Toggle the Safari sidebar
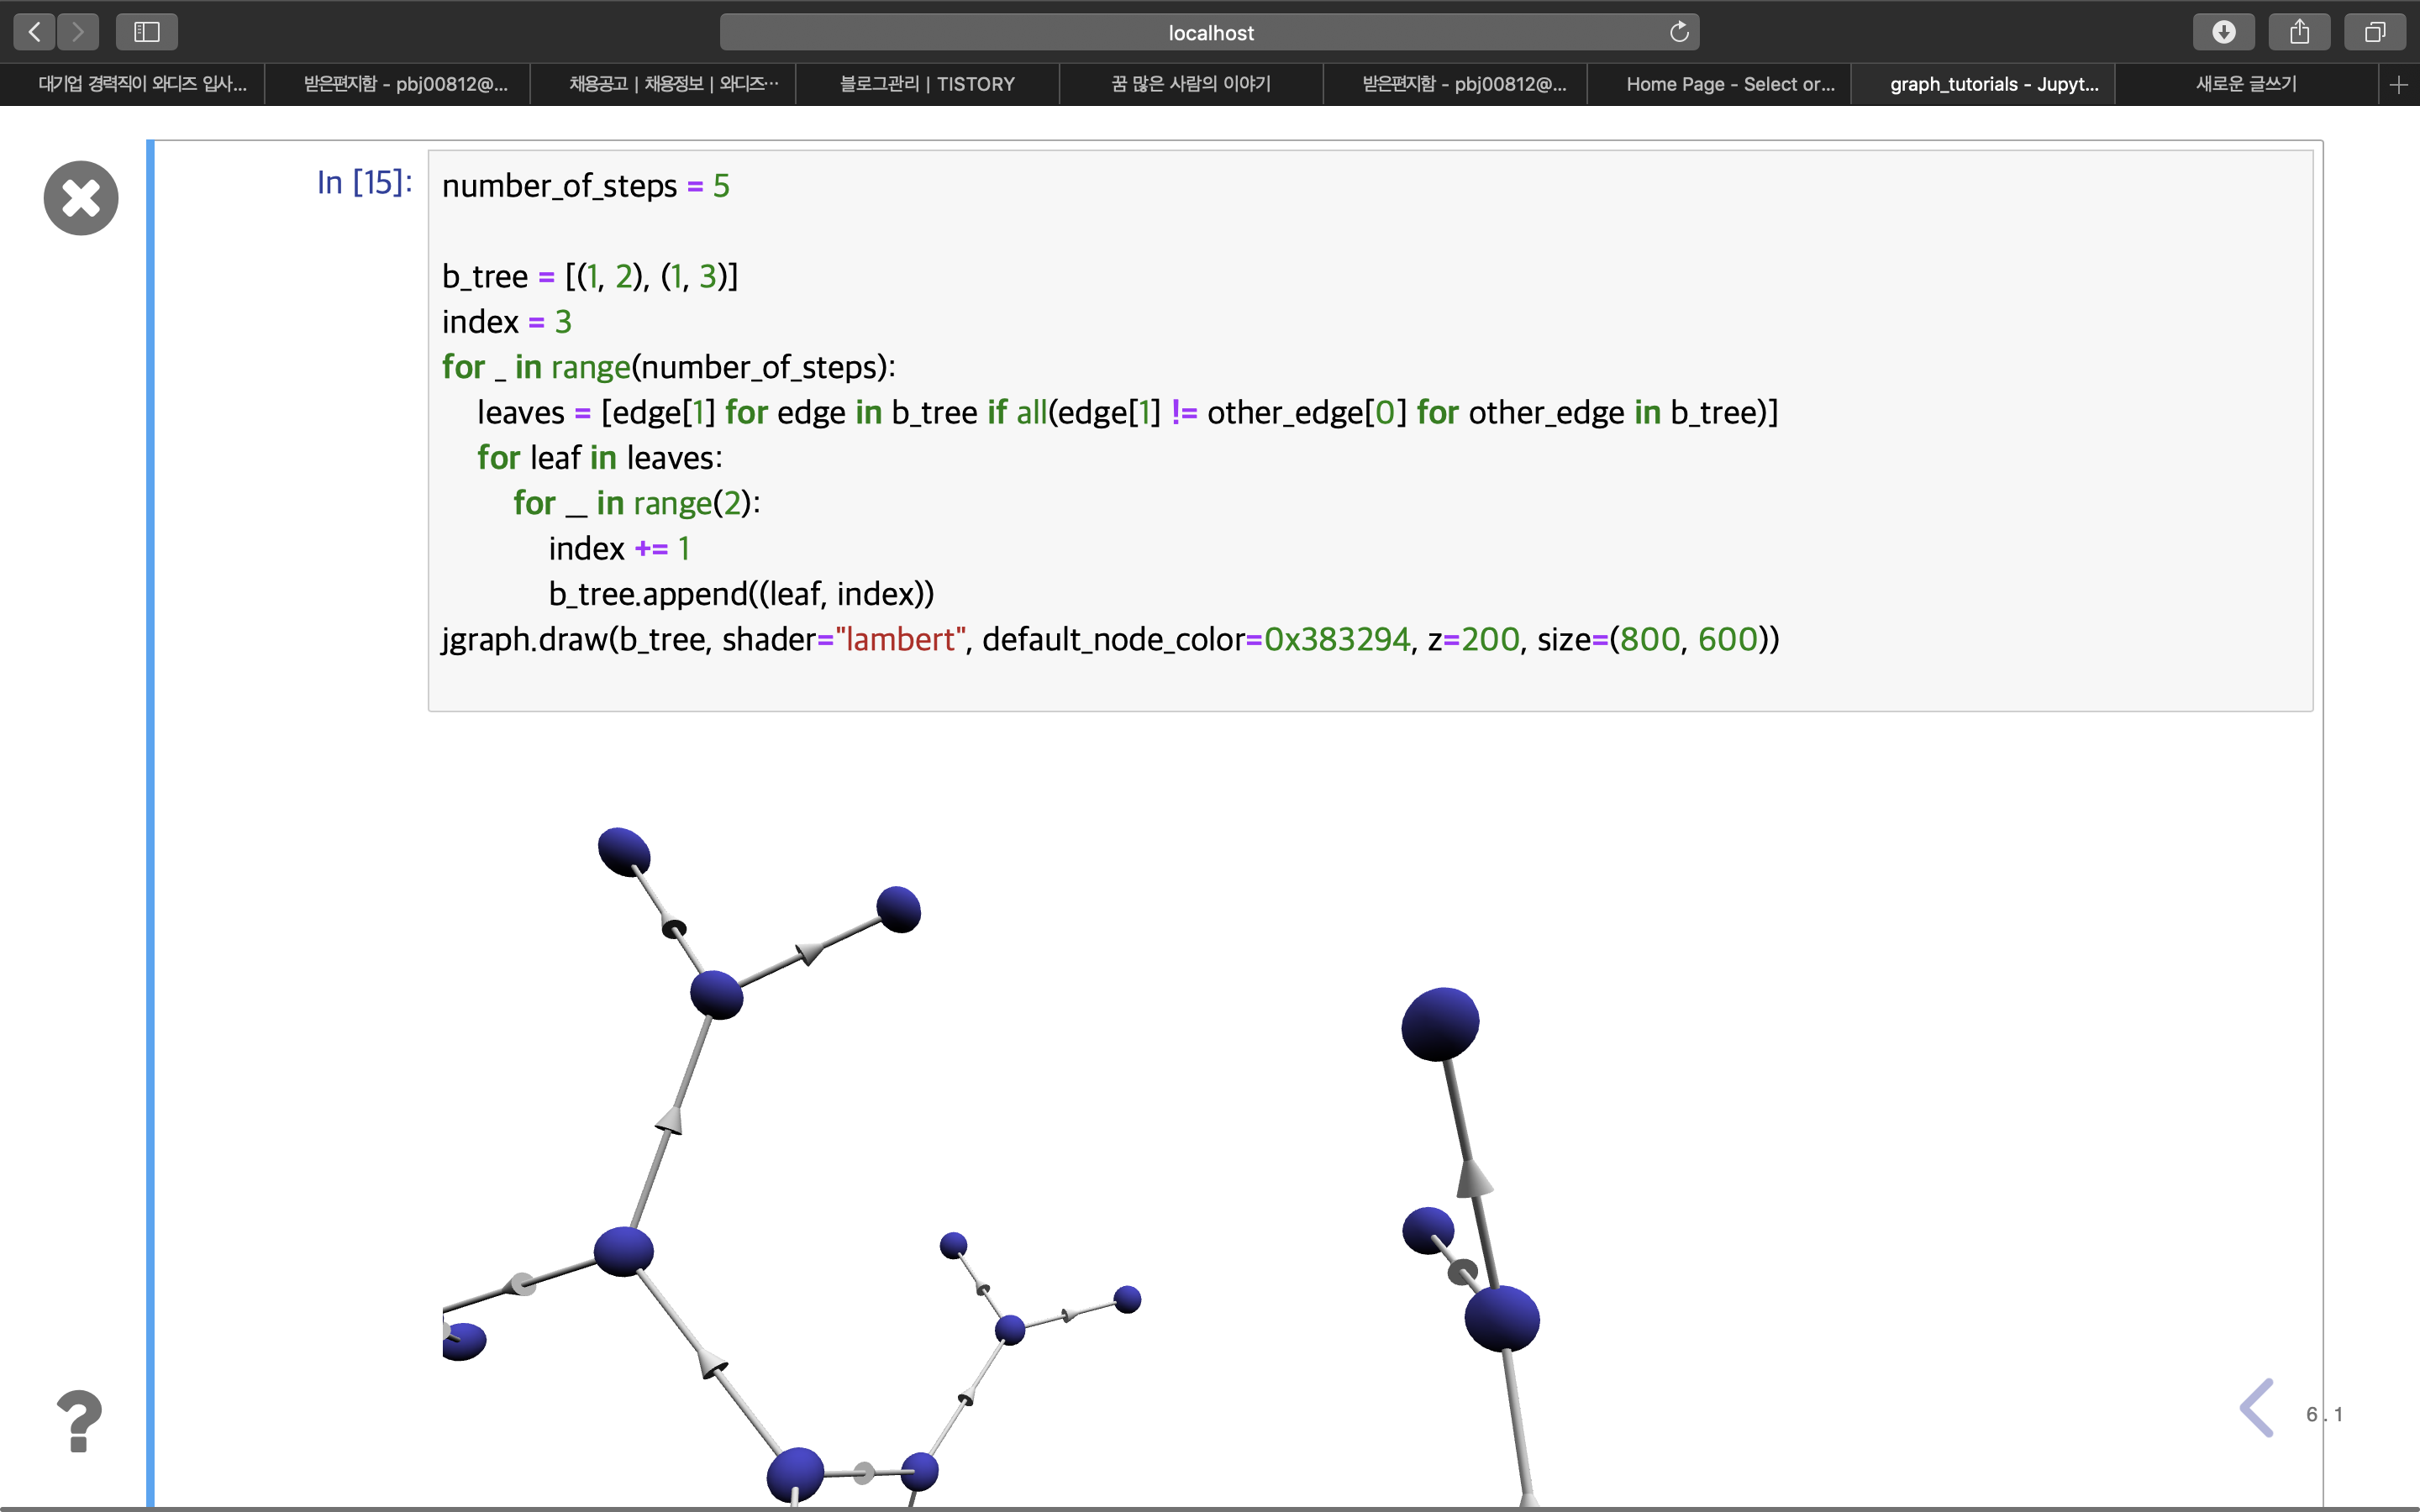This screenshot has height=1512, width=2420. click(146, 31)
